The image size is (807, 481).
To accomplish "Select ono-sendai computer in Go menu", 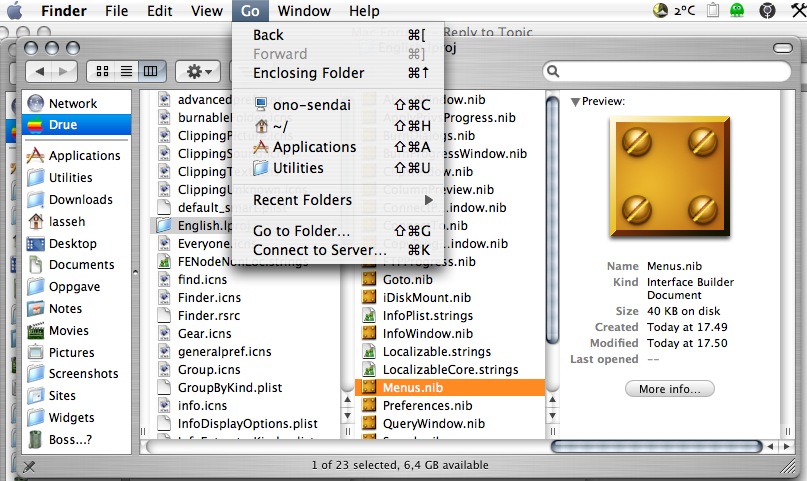I will tap(338, 105).
